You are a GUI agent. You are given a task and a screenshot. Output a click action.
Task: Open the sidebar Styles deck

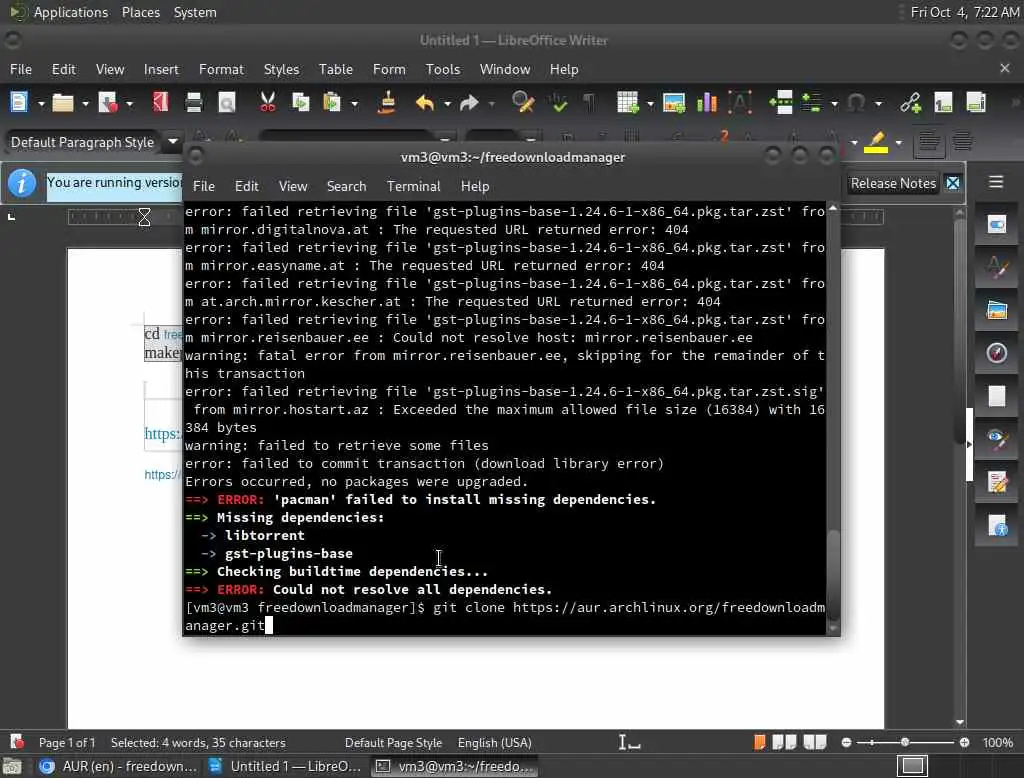coord(997,268)
